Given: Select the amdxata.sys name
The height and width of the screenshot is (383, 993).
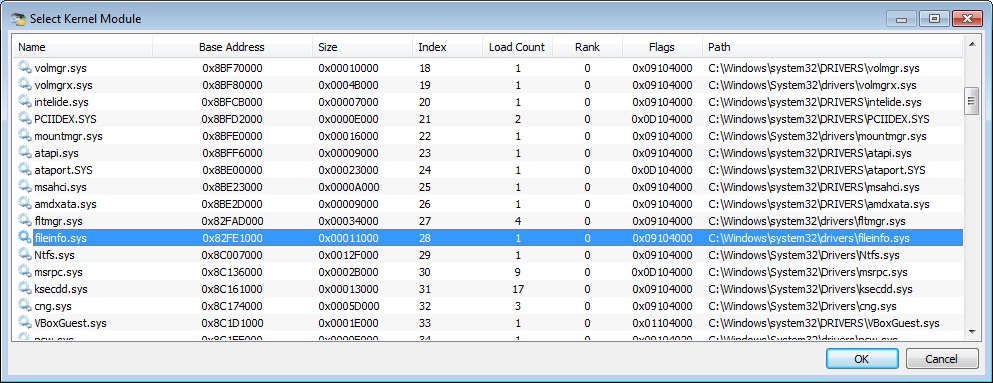Looking at the screenshot, I should click(65, 204).
